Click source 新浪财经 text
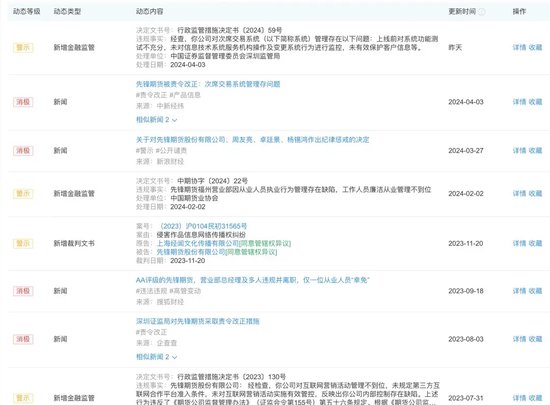The height and width of the screenshot is (405, 550). coord(170,162)
